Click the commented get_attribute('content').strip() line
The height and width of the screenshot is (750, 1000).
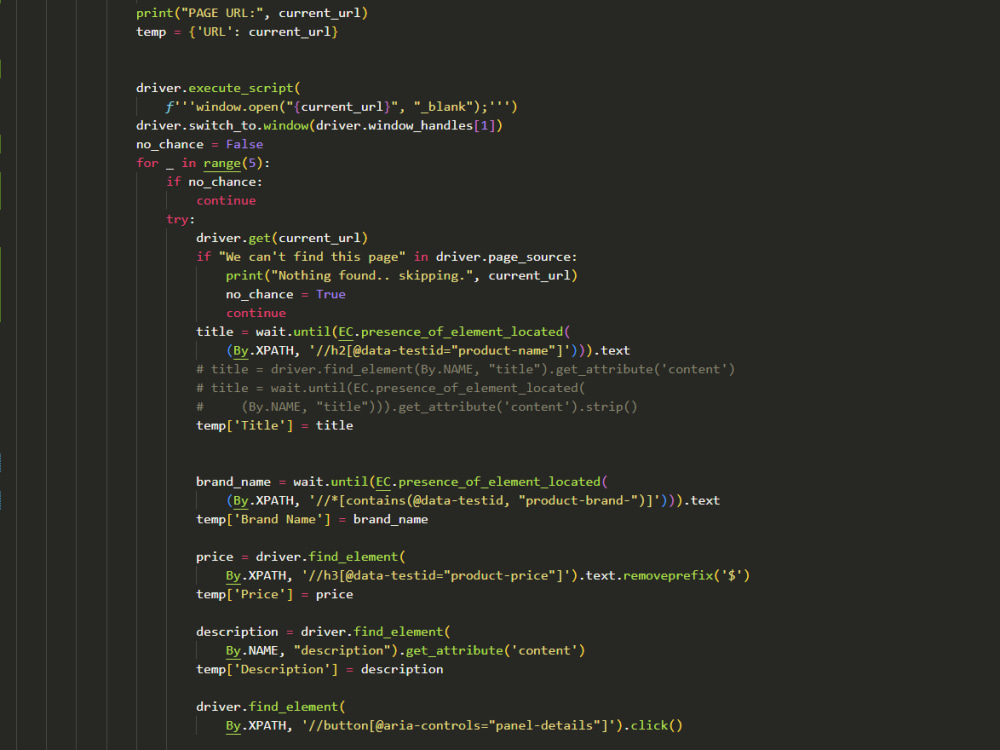[x=416, y=406]
